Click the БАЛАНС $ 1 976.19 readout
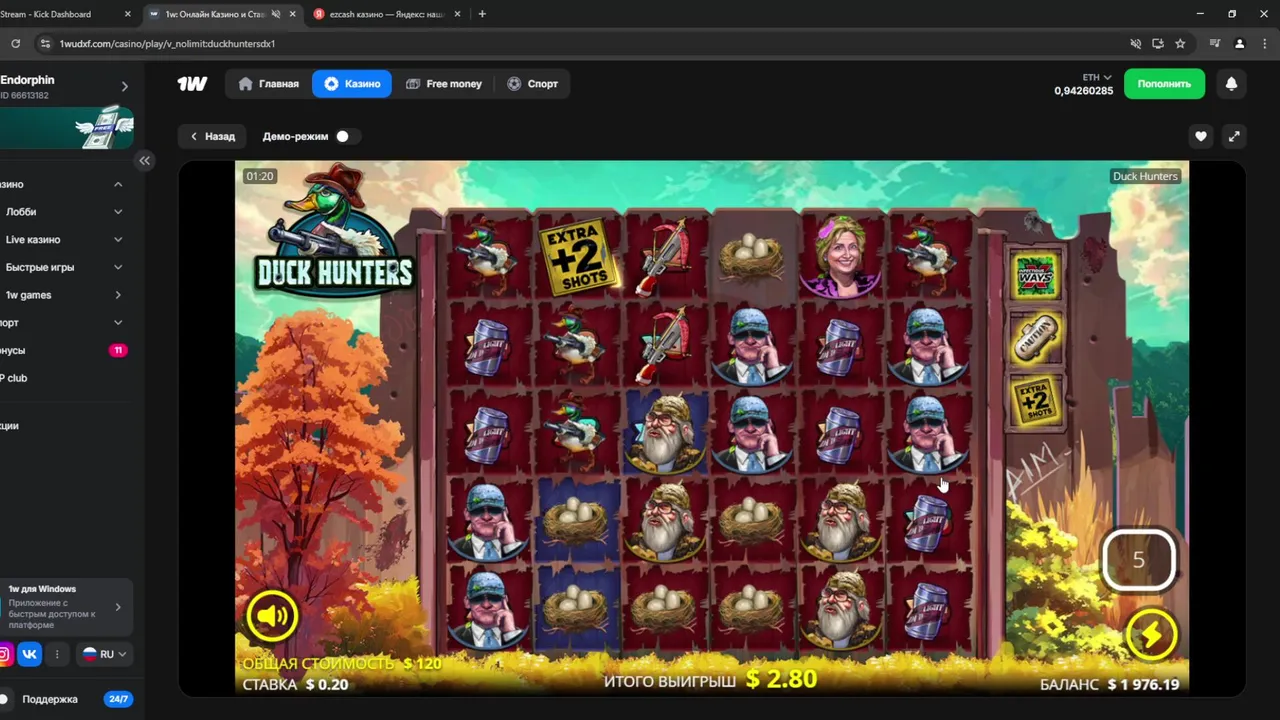This screenshot has height=720, width=1280. 1109,685
